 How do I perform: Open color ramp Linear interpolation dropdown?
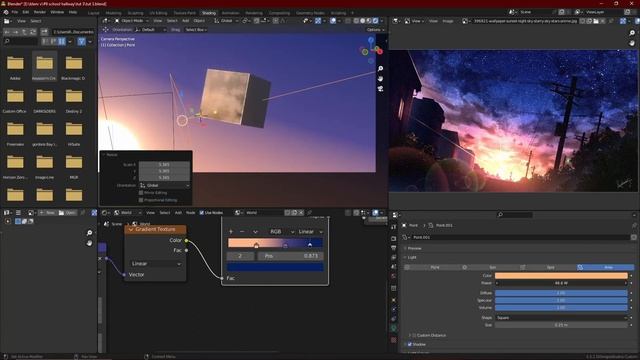pyautogui.click(x=310, y=231)
